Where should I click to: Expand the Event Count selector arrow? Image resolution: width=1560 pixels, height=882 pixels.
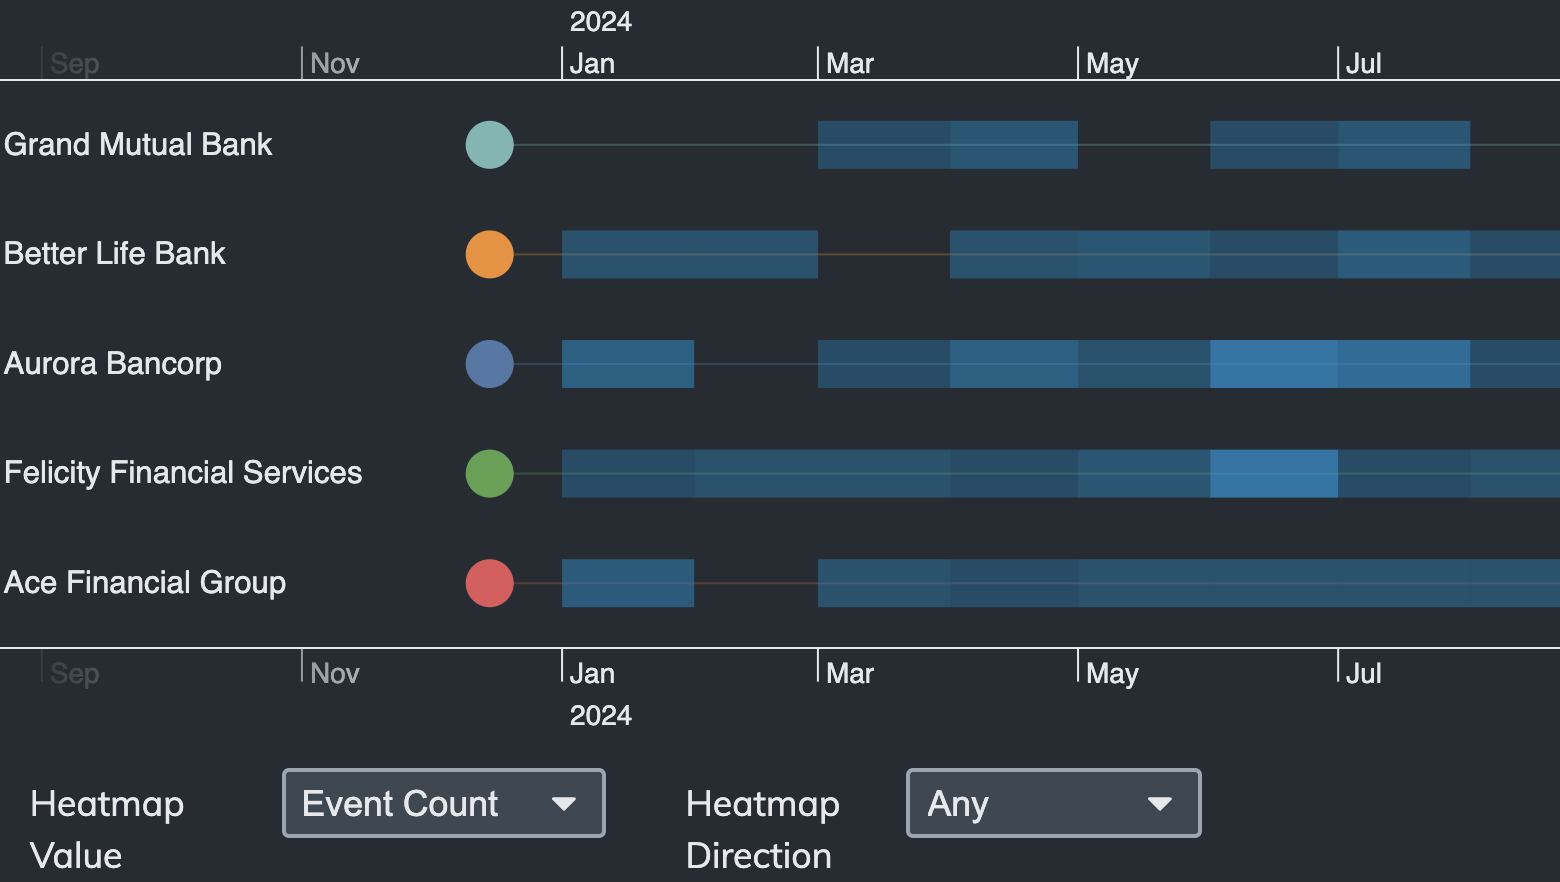point(566,803)
